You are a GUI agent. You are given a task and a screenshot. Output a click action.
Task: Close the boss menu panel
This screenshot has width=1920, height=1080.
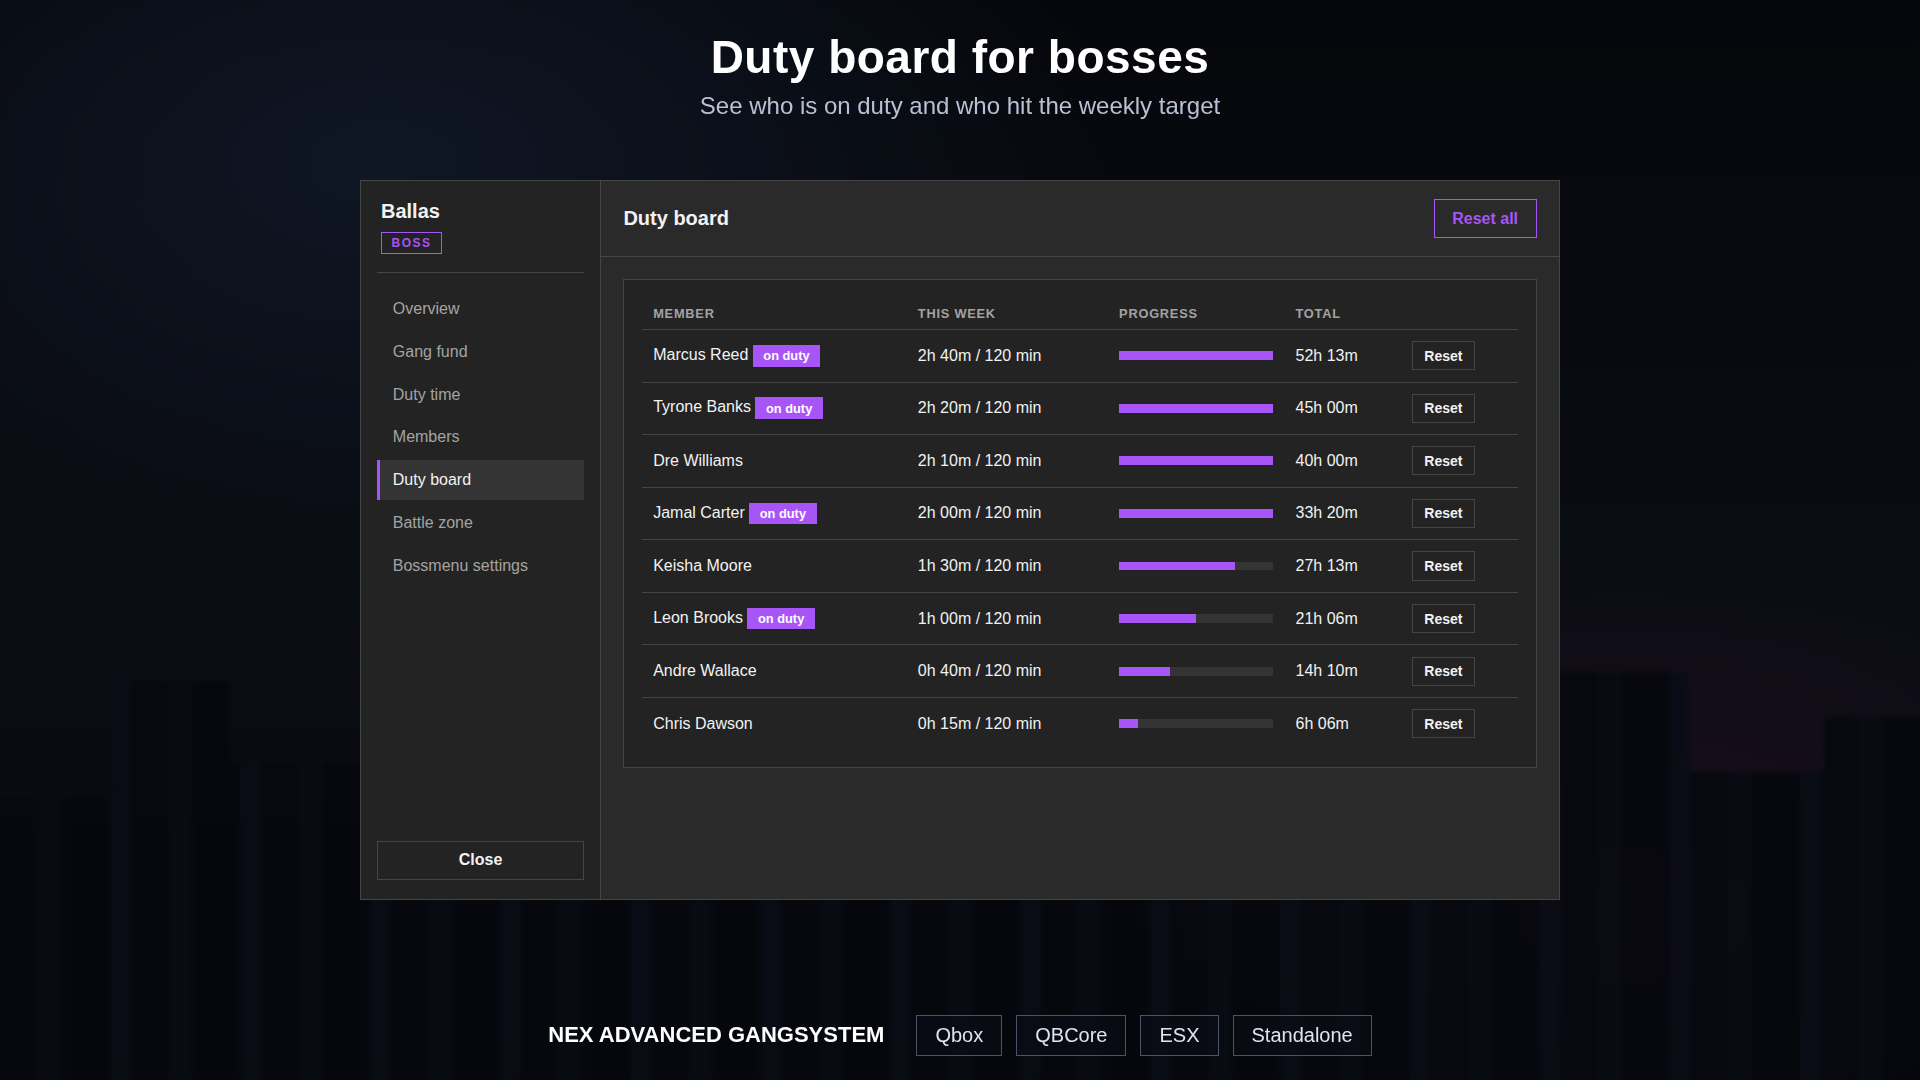[x=480, y=860]
